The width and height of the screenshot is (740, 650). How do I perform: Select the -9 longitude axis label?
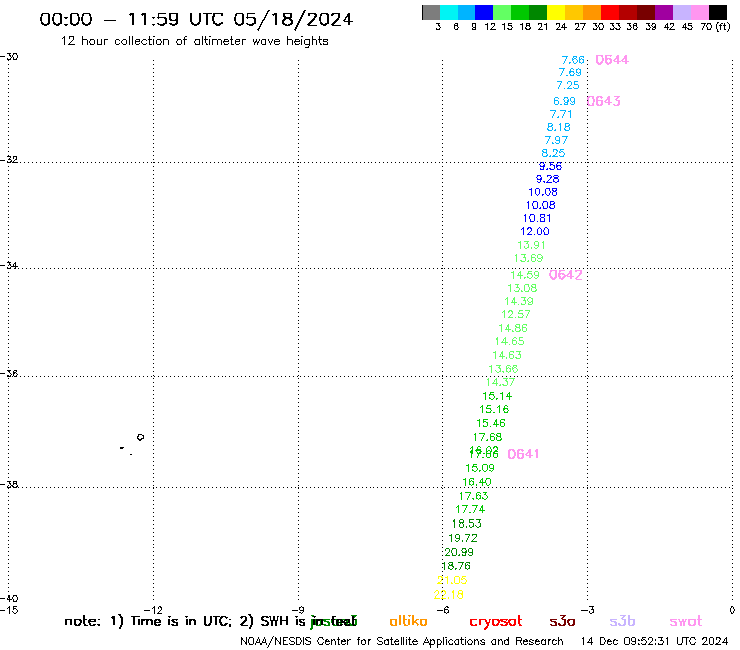click(x=298, y=610)
